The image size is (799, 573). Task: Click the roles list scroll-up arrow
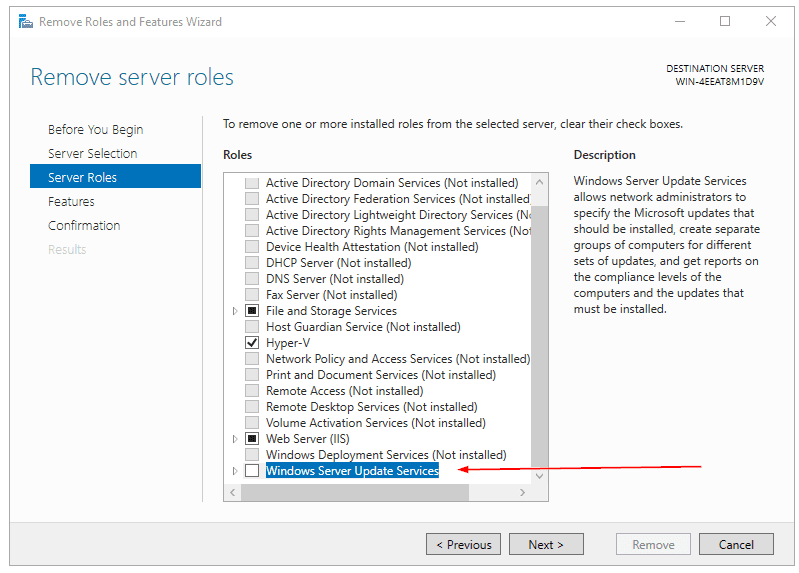(x=540, y=182)
